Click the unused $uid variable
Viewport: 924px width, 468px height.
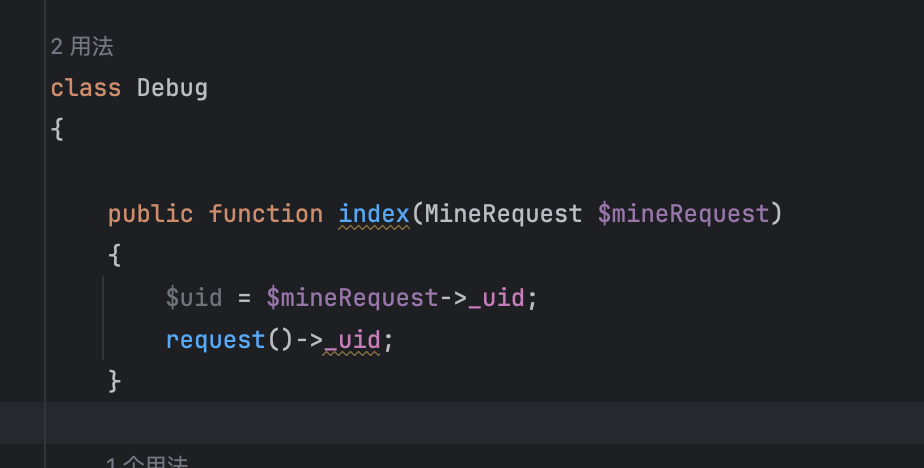pyautogui.click(x=194, y=298)
